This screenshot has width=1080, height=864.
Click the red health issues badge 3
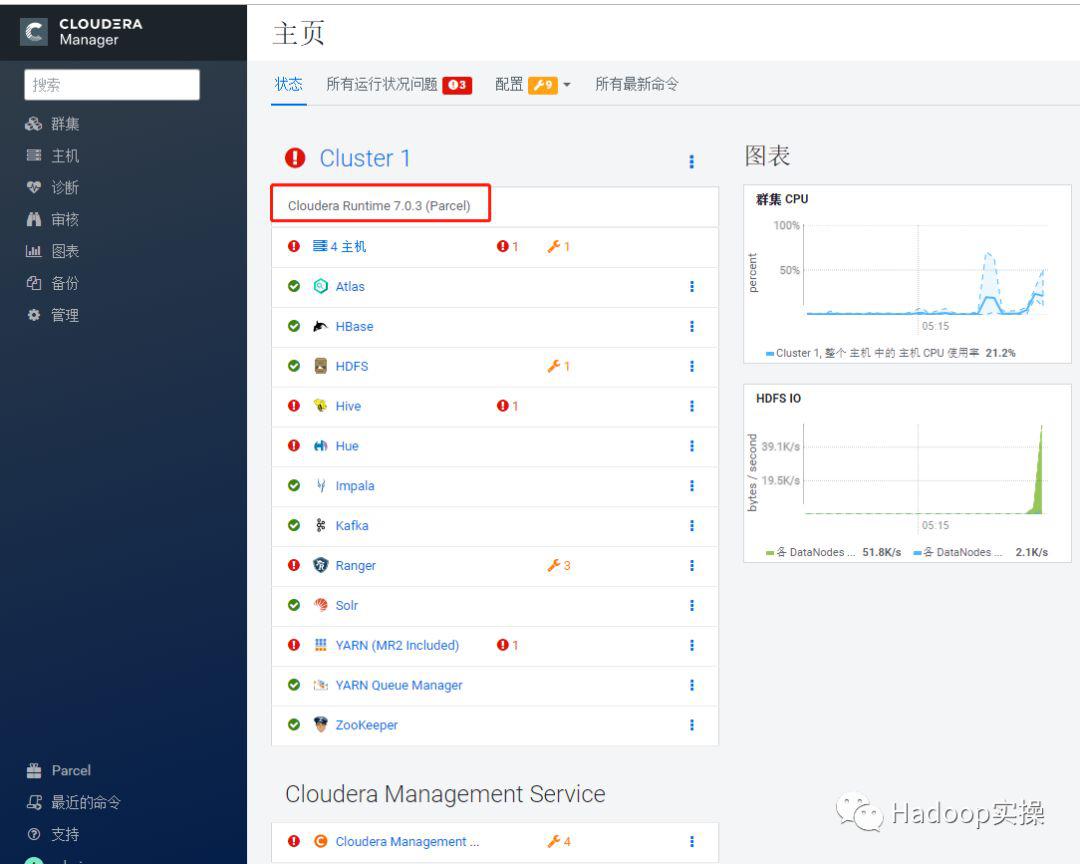457,85
